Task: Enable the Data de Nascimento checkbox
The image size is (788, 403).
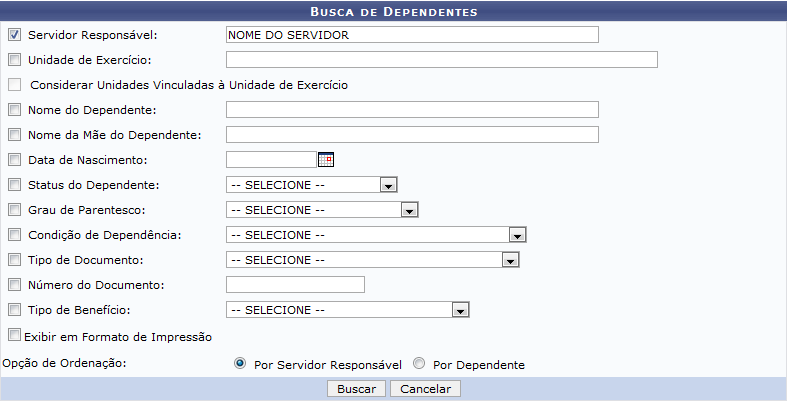Action: click(x=14, y=160)
